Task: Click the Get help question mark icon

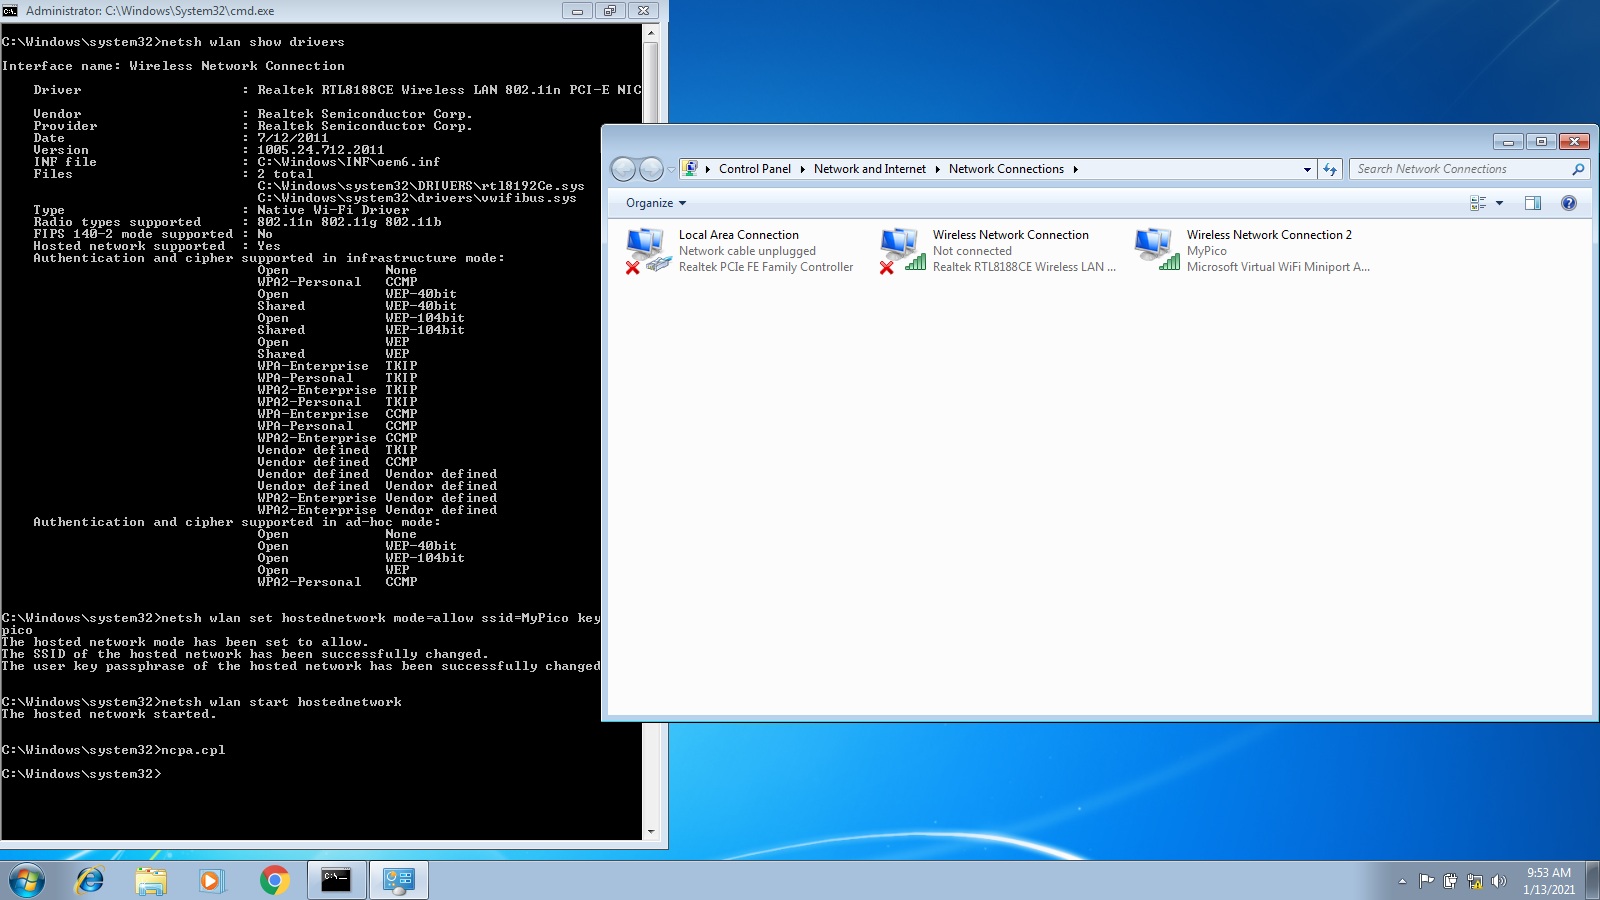Action: pos(1568,202)
